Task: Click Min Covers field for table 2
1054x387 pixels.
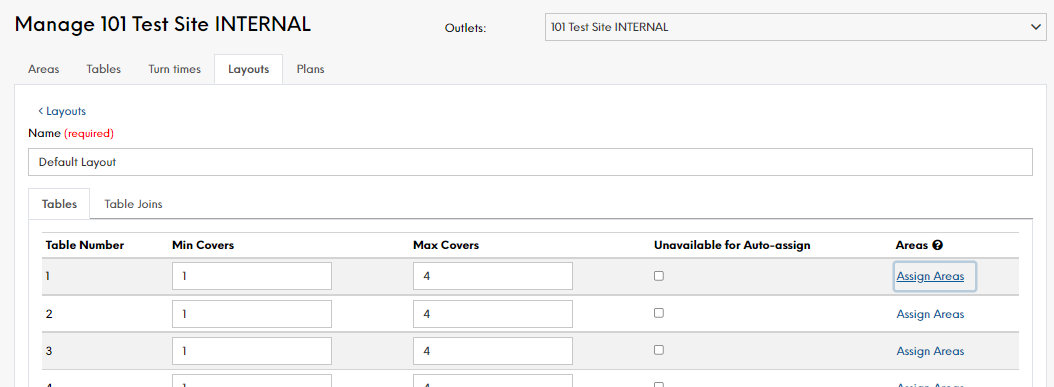Action: click(251, 314)
